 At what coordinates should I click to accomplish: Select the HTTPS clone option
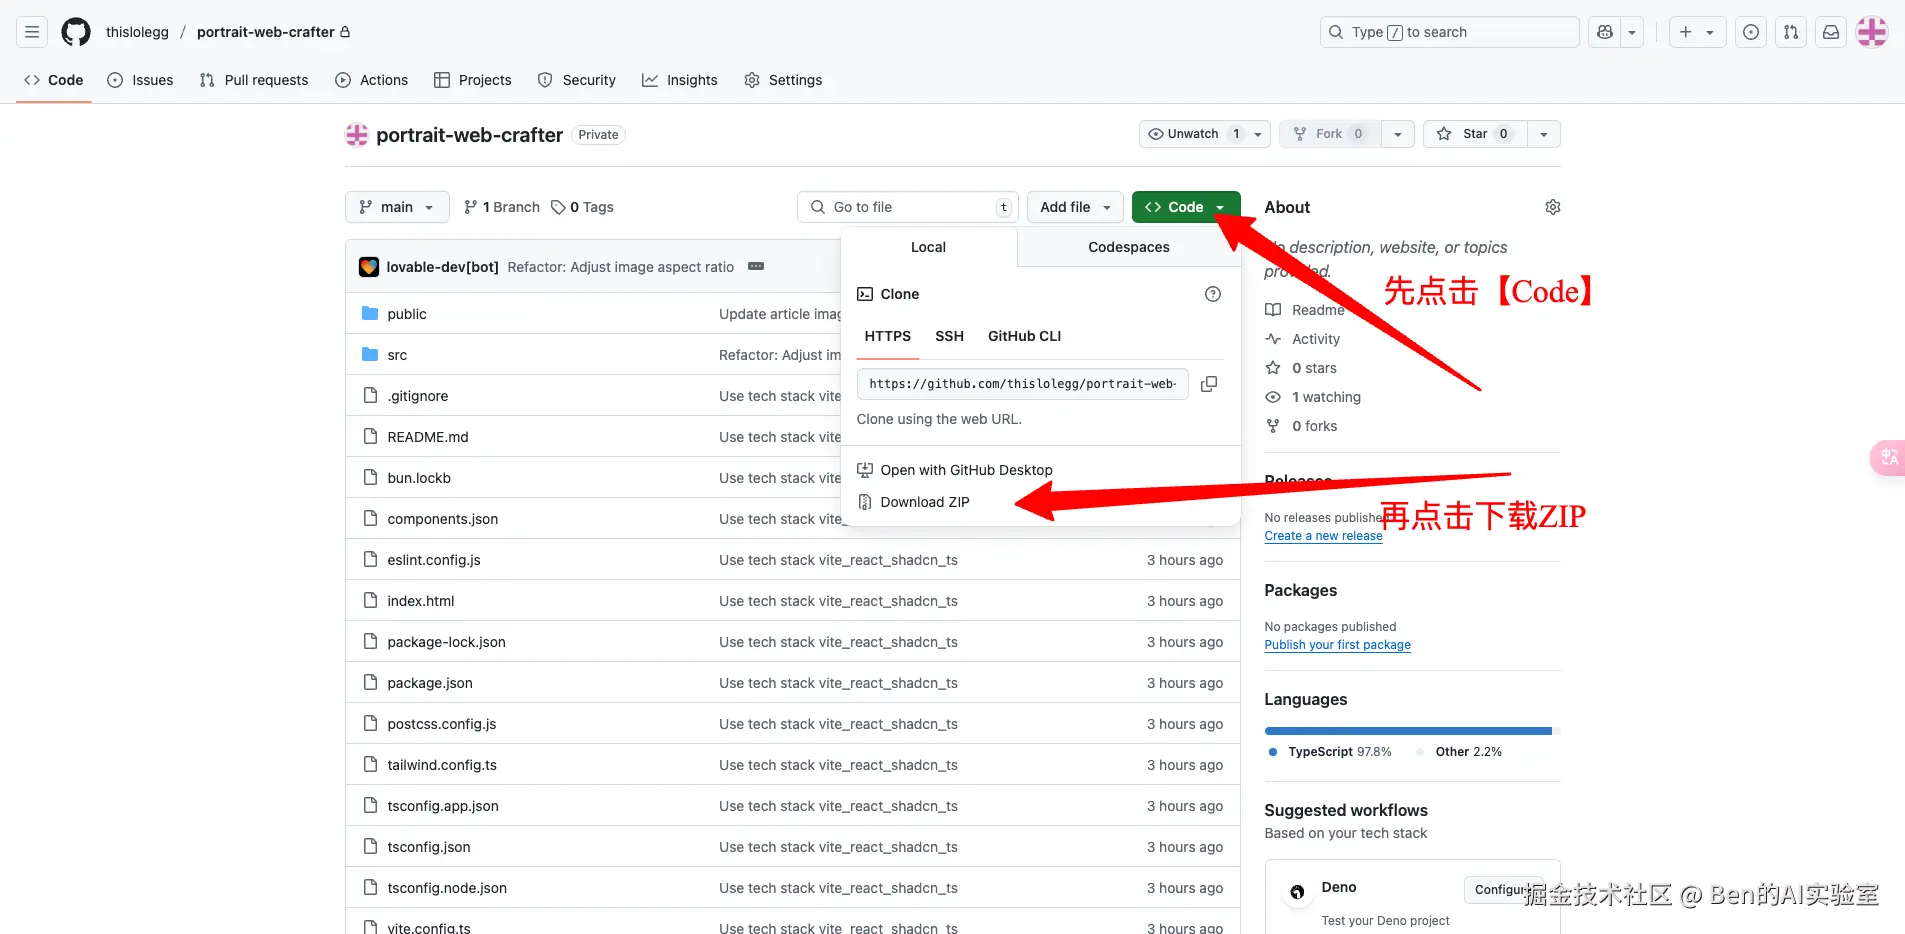click(888, 336)
